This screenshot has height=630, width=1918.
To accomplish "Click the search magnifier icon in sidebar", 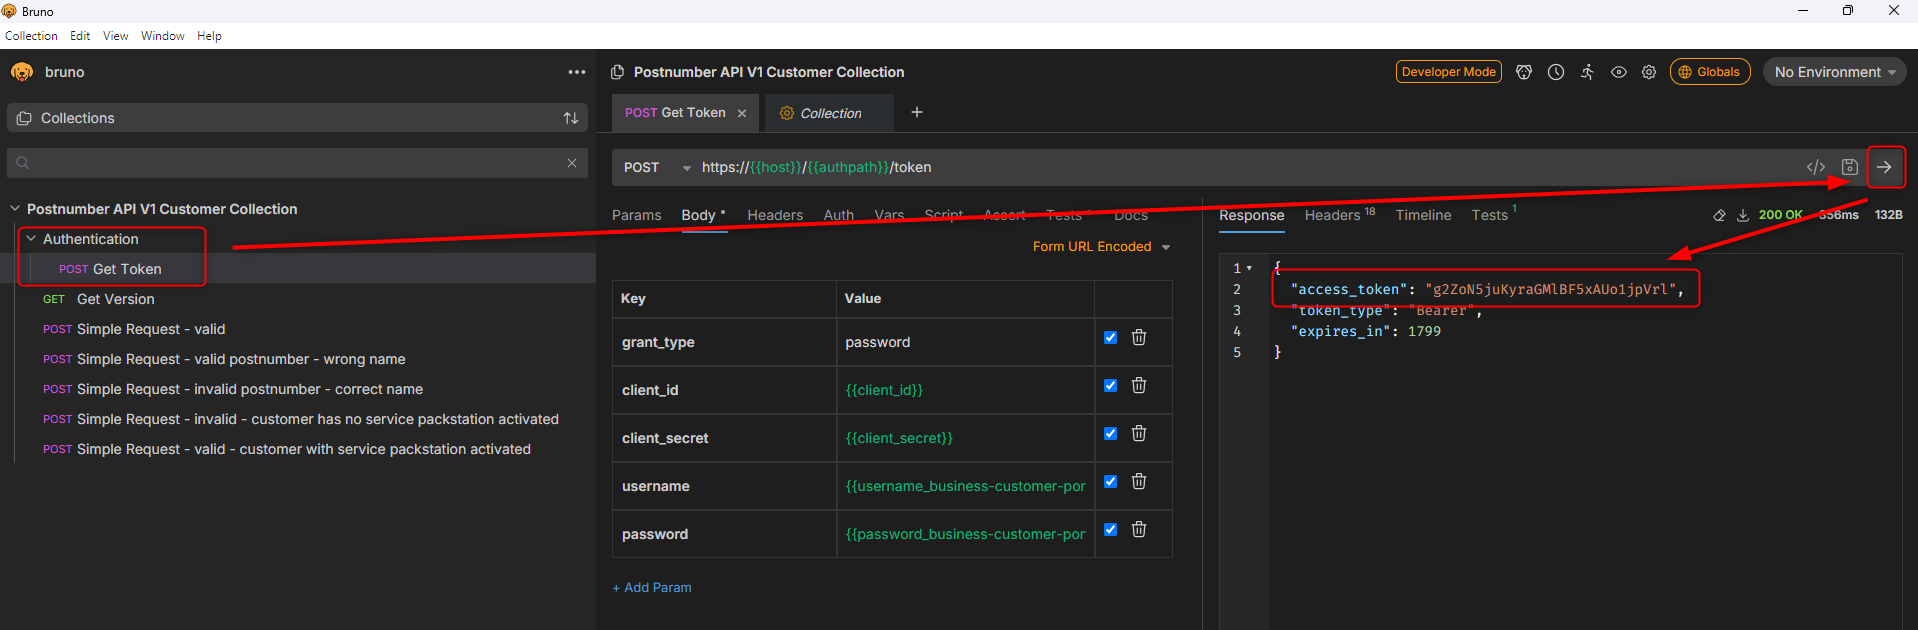I will 24,163.
